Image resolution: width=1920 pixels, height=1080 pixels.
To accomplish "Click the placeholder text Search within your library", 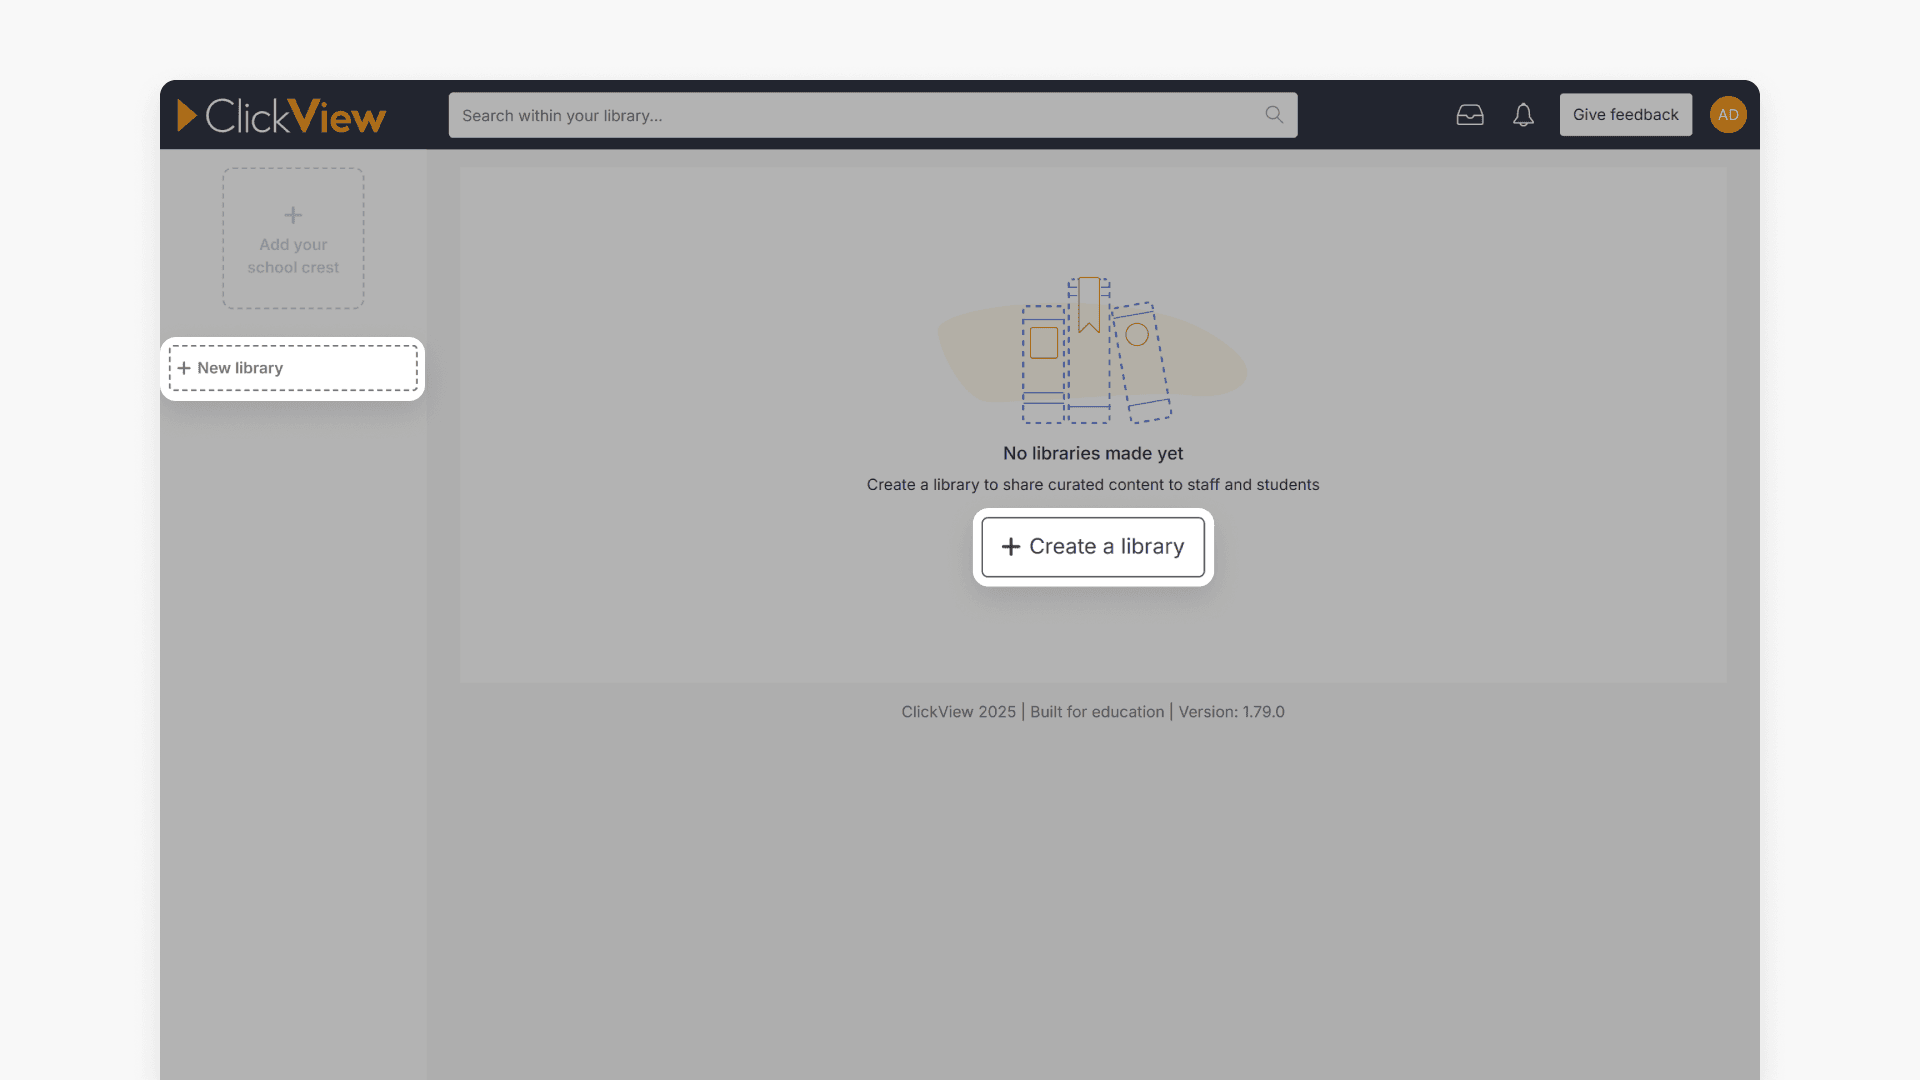I will tap(561, 115).
